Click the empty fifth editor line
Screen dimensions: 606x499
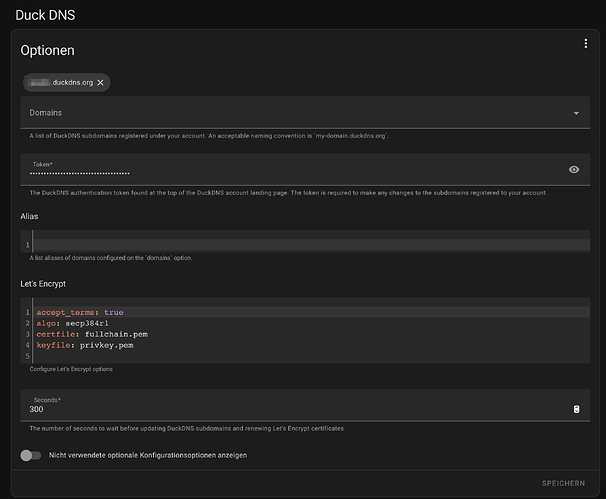point(311,356)
